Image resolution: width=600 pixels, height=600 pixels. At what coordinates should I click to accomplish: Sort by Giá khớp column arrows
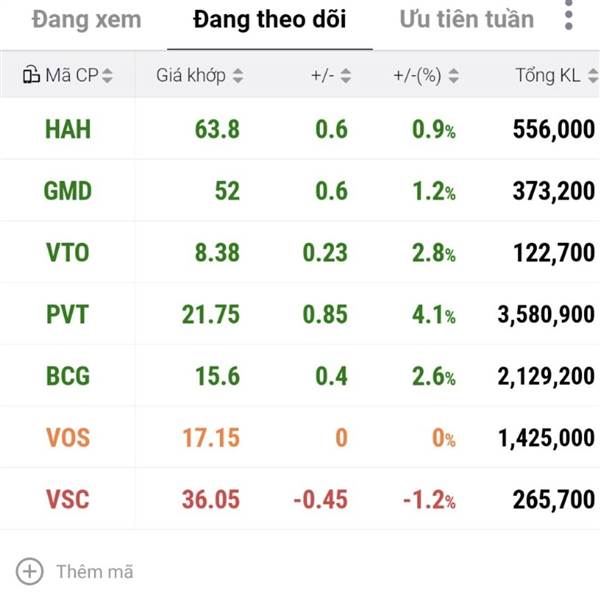coord(237,75)
